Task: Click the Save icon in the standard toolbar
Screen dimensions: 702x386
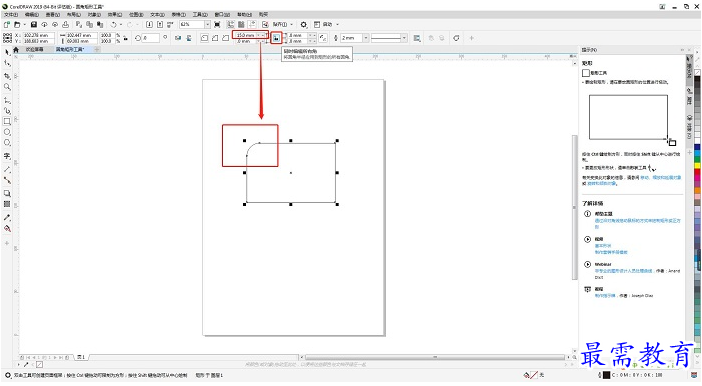Action: click(34, 25)
